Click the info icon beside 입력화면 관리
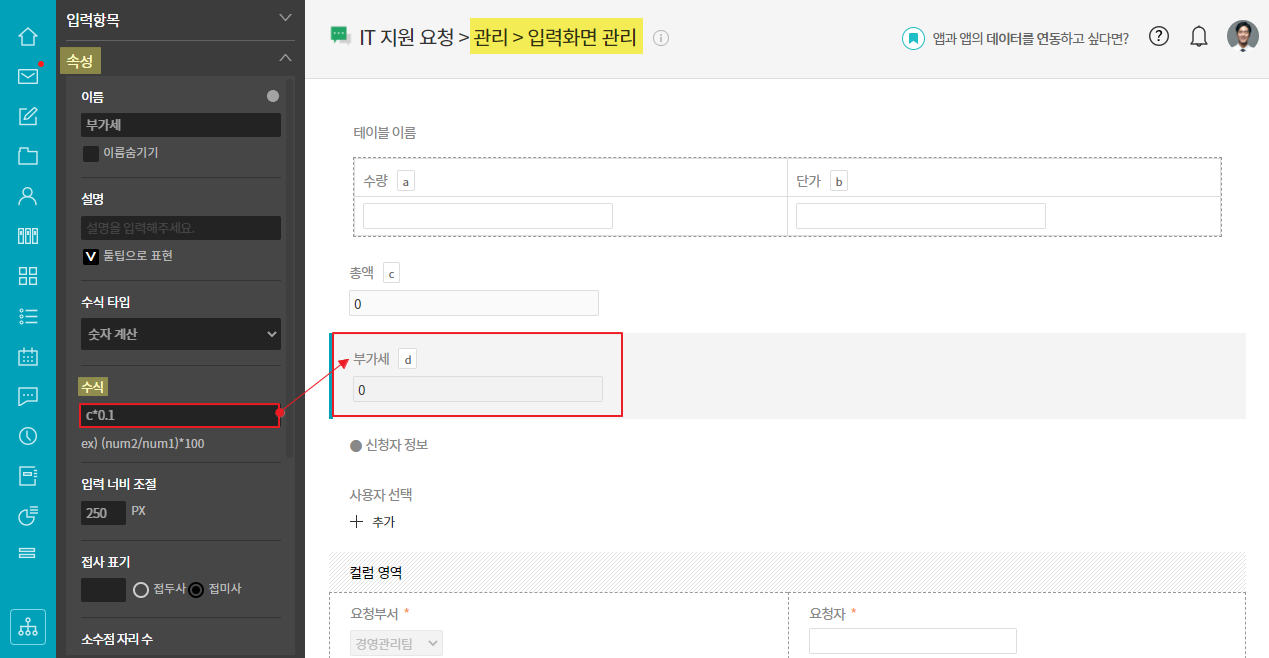 [x=661, y=38]
